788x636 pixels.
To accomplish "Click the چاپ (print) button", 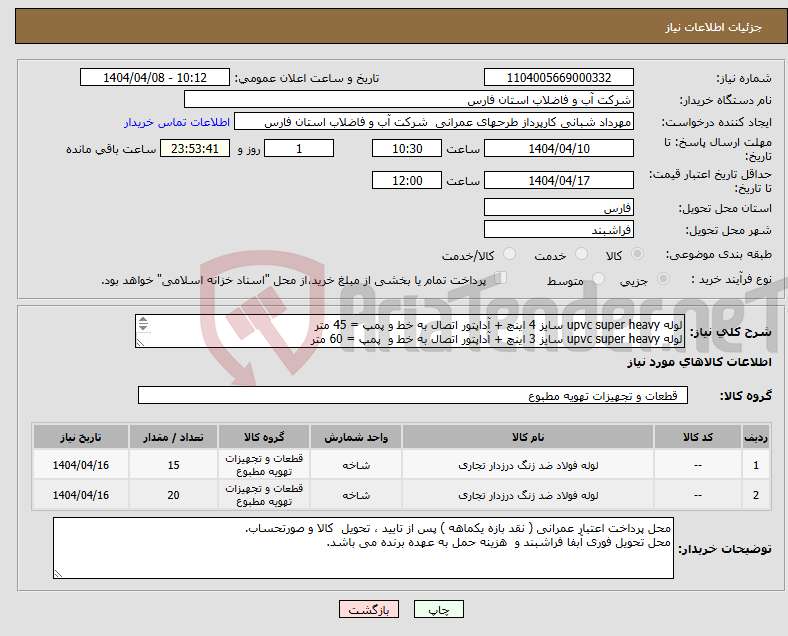I will point(438,609).
